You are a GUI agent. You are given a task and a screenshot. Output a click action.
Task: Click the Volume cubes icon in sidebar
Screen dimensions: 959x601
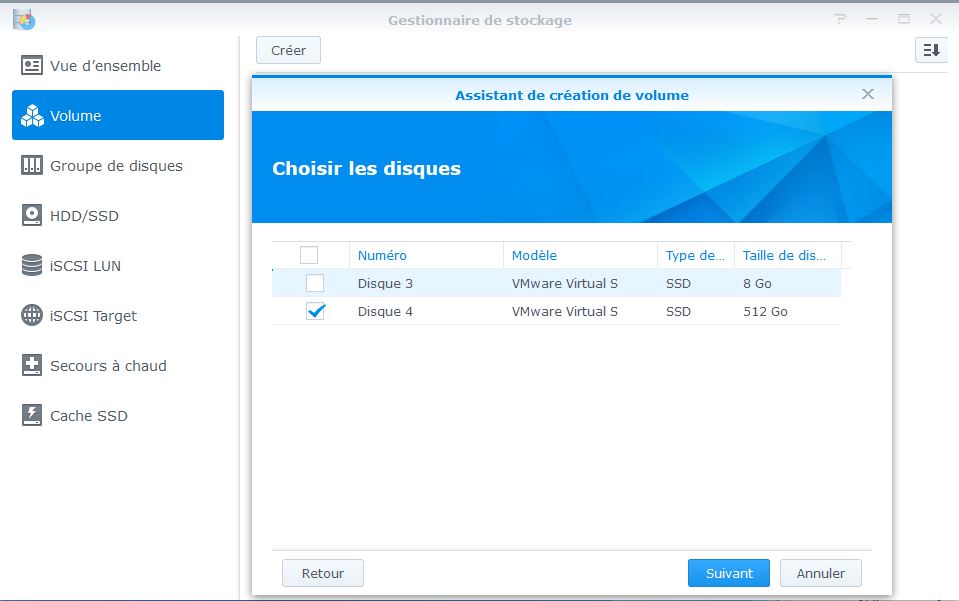click(x=32, y=116)
